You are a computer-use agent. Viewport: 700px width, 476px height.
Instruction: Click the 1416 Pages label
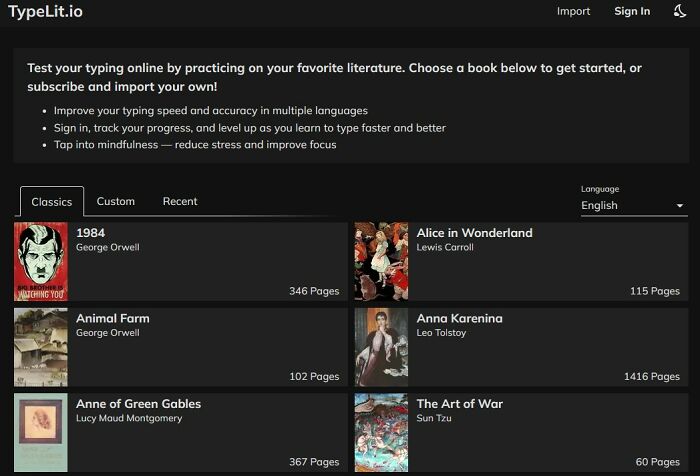click(652, 376)
